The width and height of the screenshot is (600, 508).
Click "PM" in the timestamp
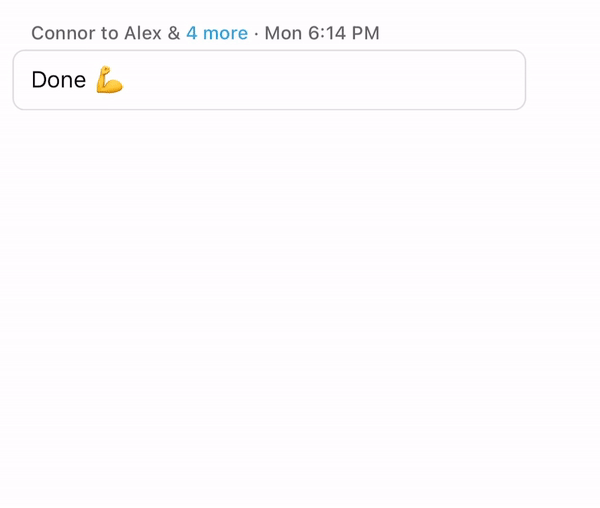pyautogui.click(x=366, y=33)
